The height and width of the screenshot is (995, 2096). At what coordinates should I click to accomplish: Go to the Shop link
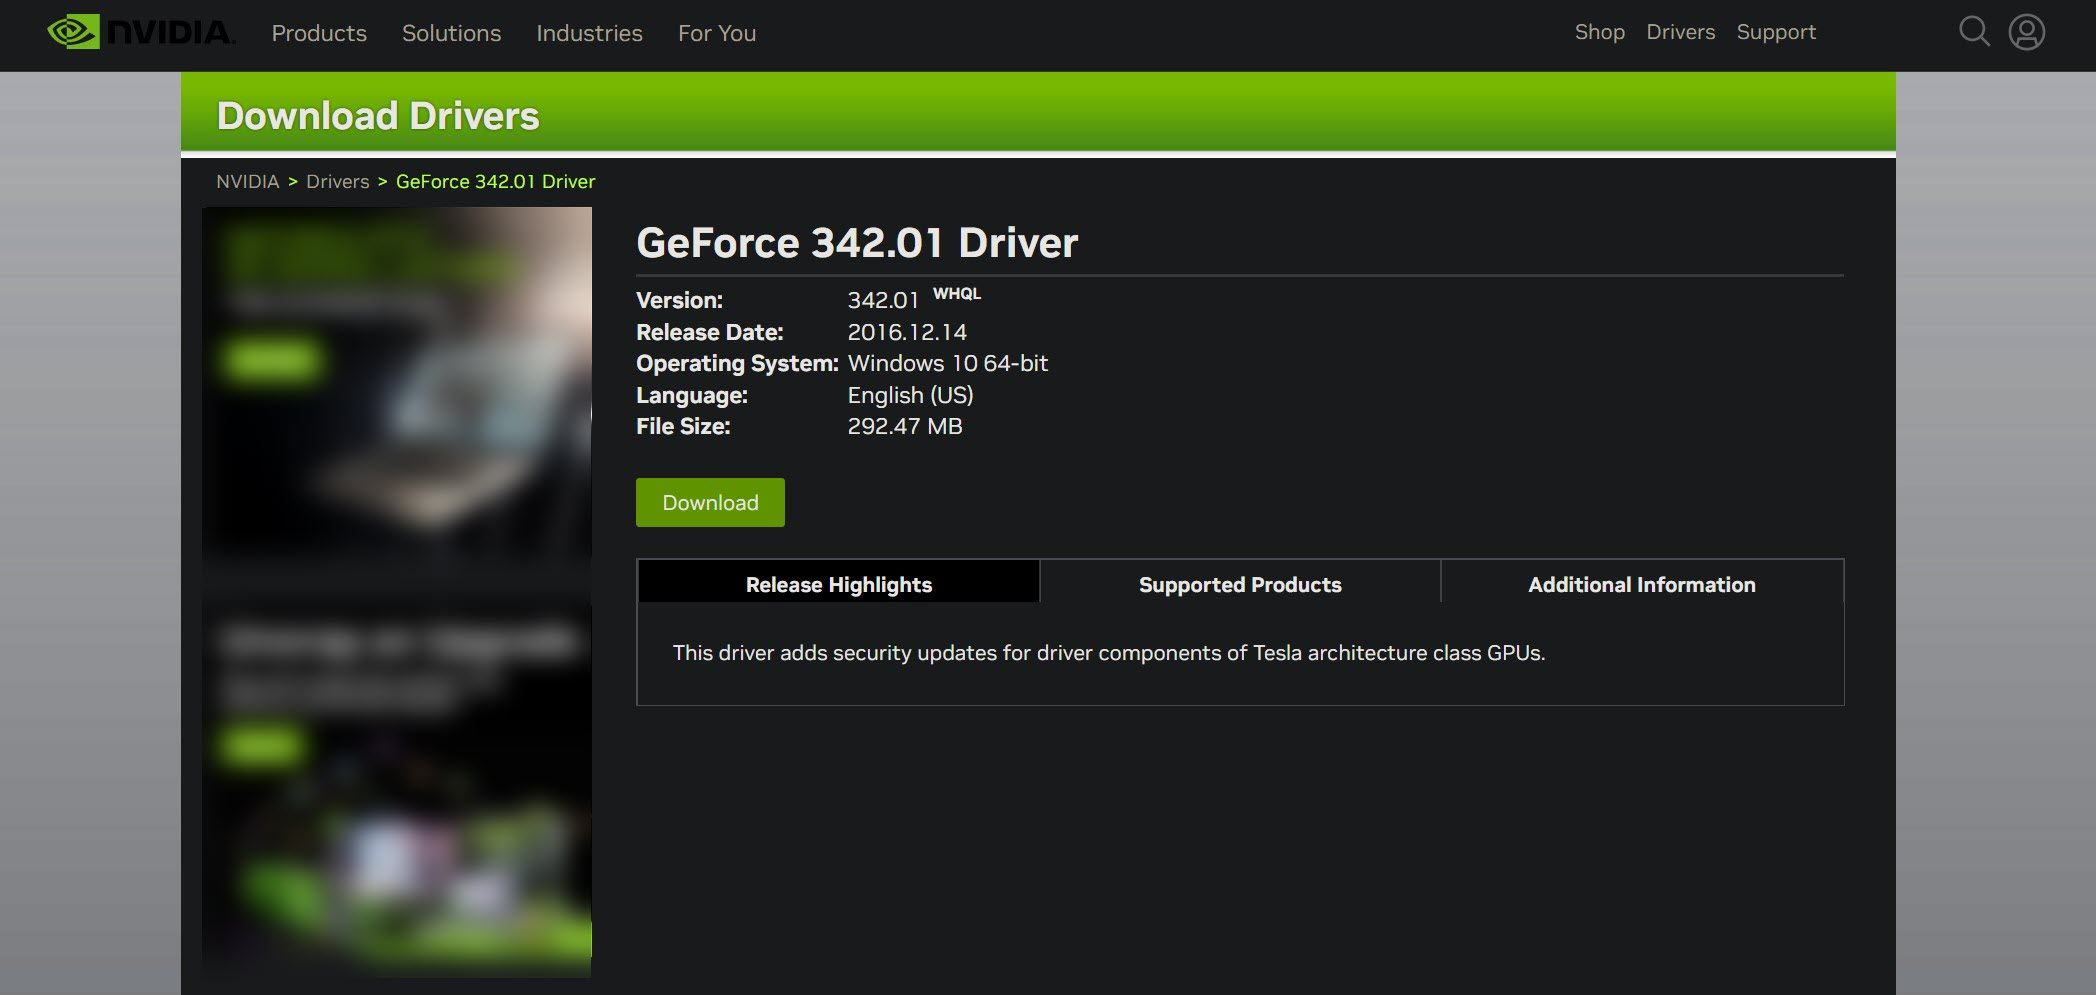pyautogui.click(x=1599, y=32)
